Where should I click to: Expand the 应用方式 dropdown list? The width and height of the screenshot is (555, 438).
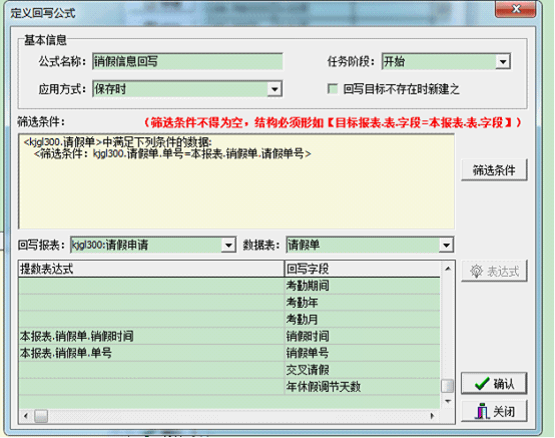click(x=274, y=89)
